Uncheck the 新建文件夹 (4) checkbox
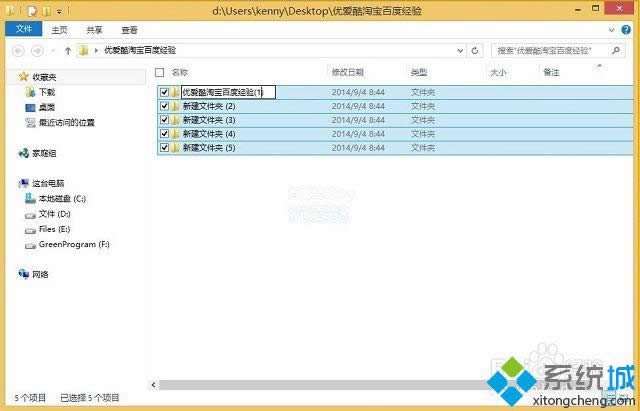 coord(164,134)
